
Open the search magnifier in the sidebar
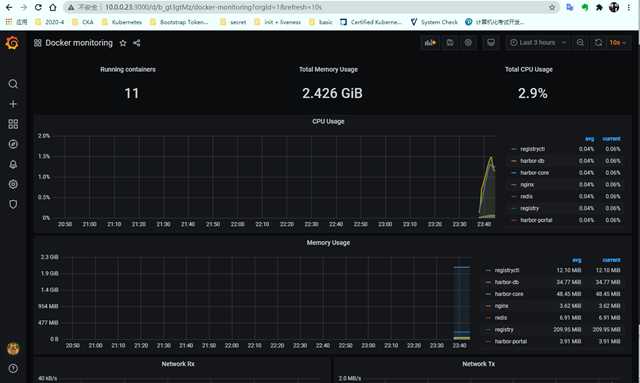click(x=13, y=84)
